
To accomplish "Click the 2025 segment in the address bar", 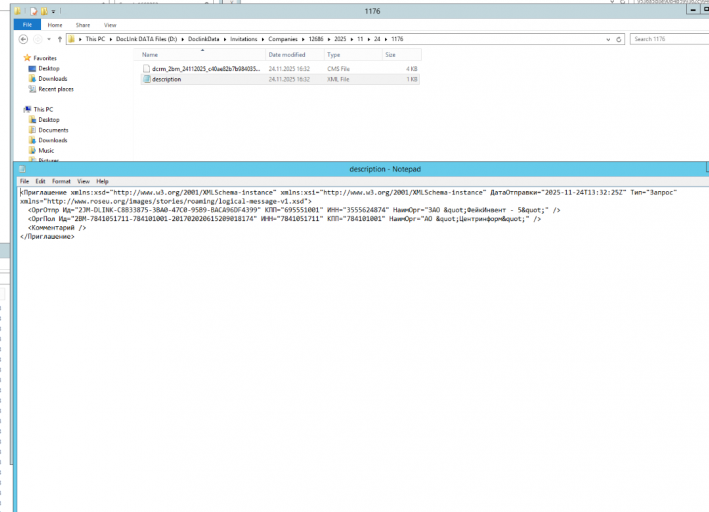I will (x=340, y=39).
